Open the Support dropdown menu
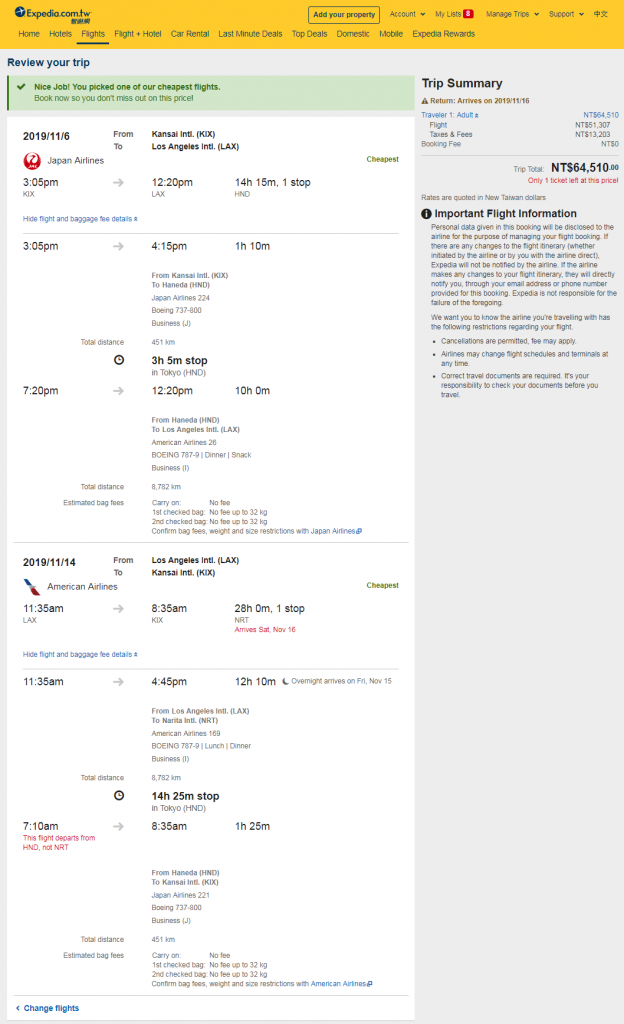 pos(566,14)
